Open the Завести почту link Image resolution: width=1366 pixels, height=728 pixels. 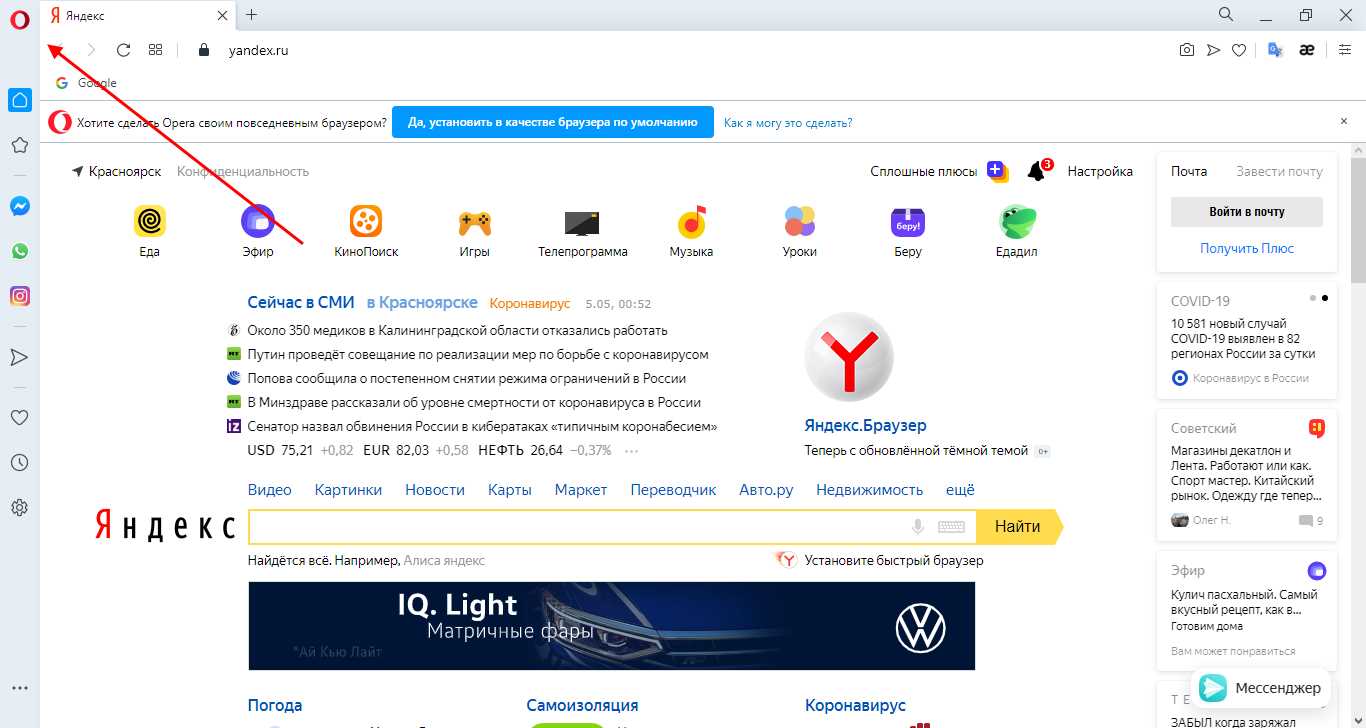pos(1279,171)
